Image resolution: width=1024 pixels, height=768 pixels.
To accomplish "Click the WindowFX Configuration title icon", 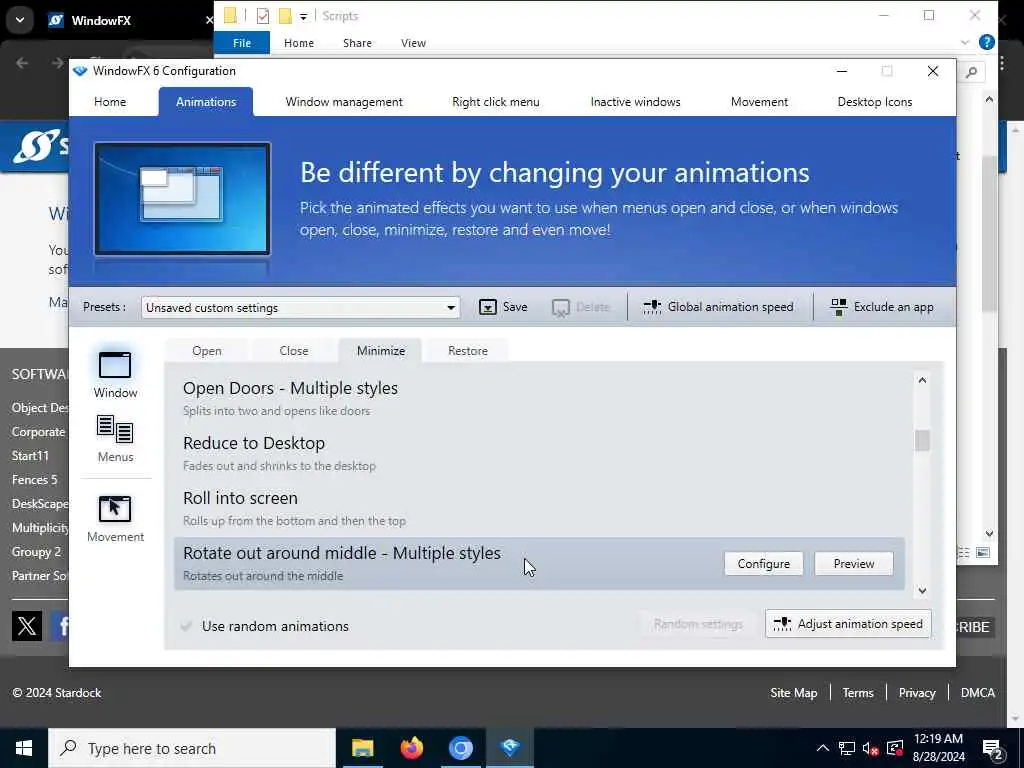I will tap(80, 71).
